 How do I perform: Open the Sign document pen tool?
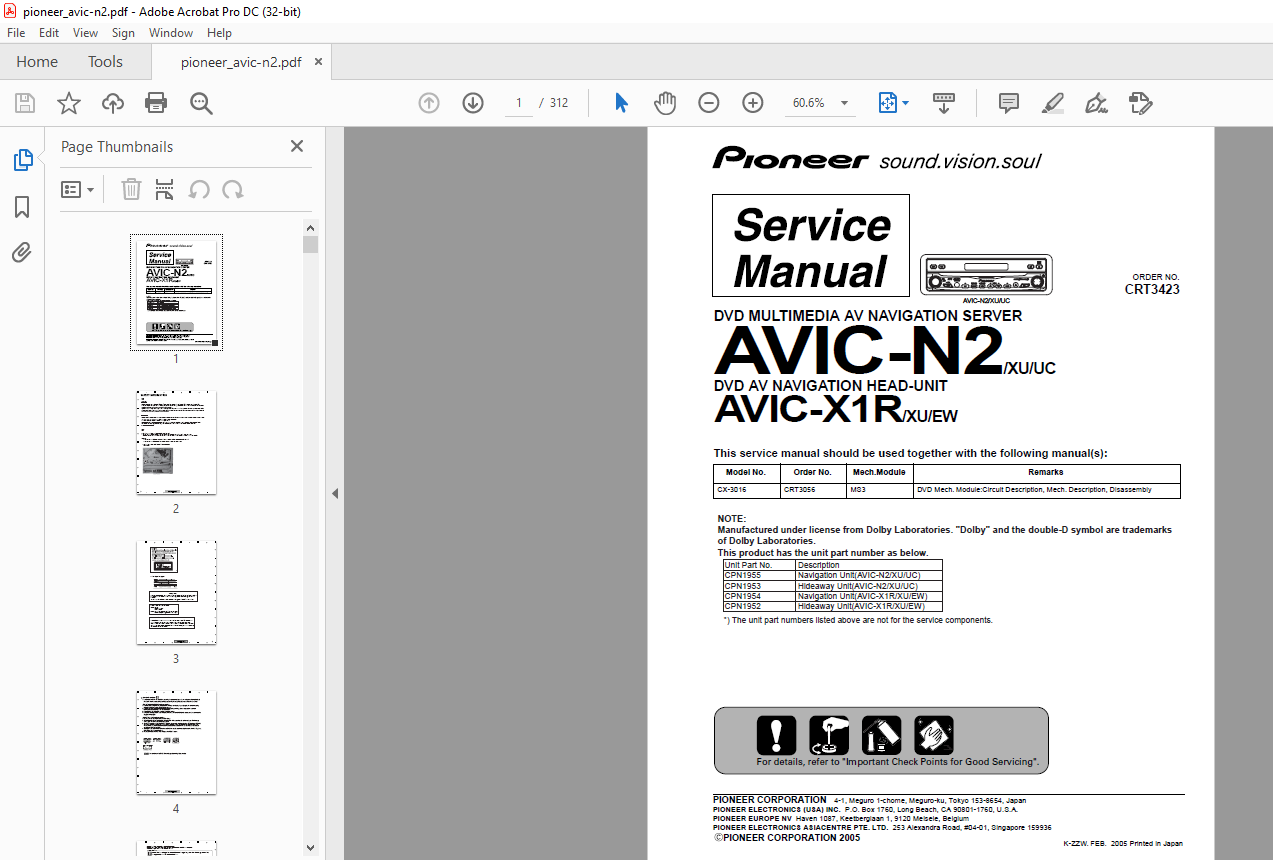[x=1096, y=103]
